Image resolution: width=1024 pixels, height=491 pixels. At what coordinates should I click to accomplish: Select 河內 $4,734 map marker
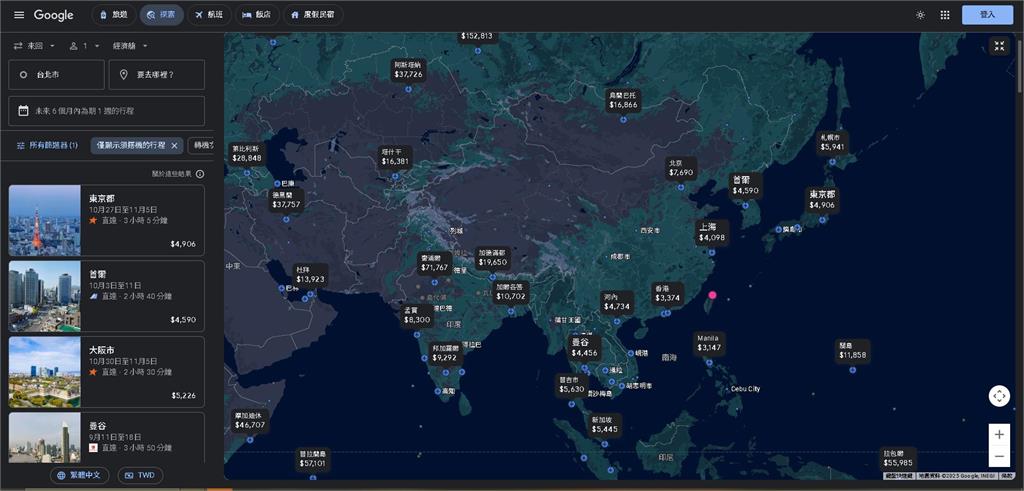point(616,302)
